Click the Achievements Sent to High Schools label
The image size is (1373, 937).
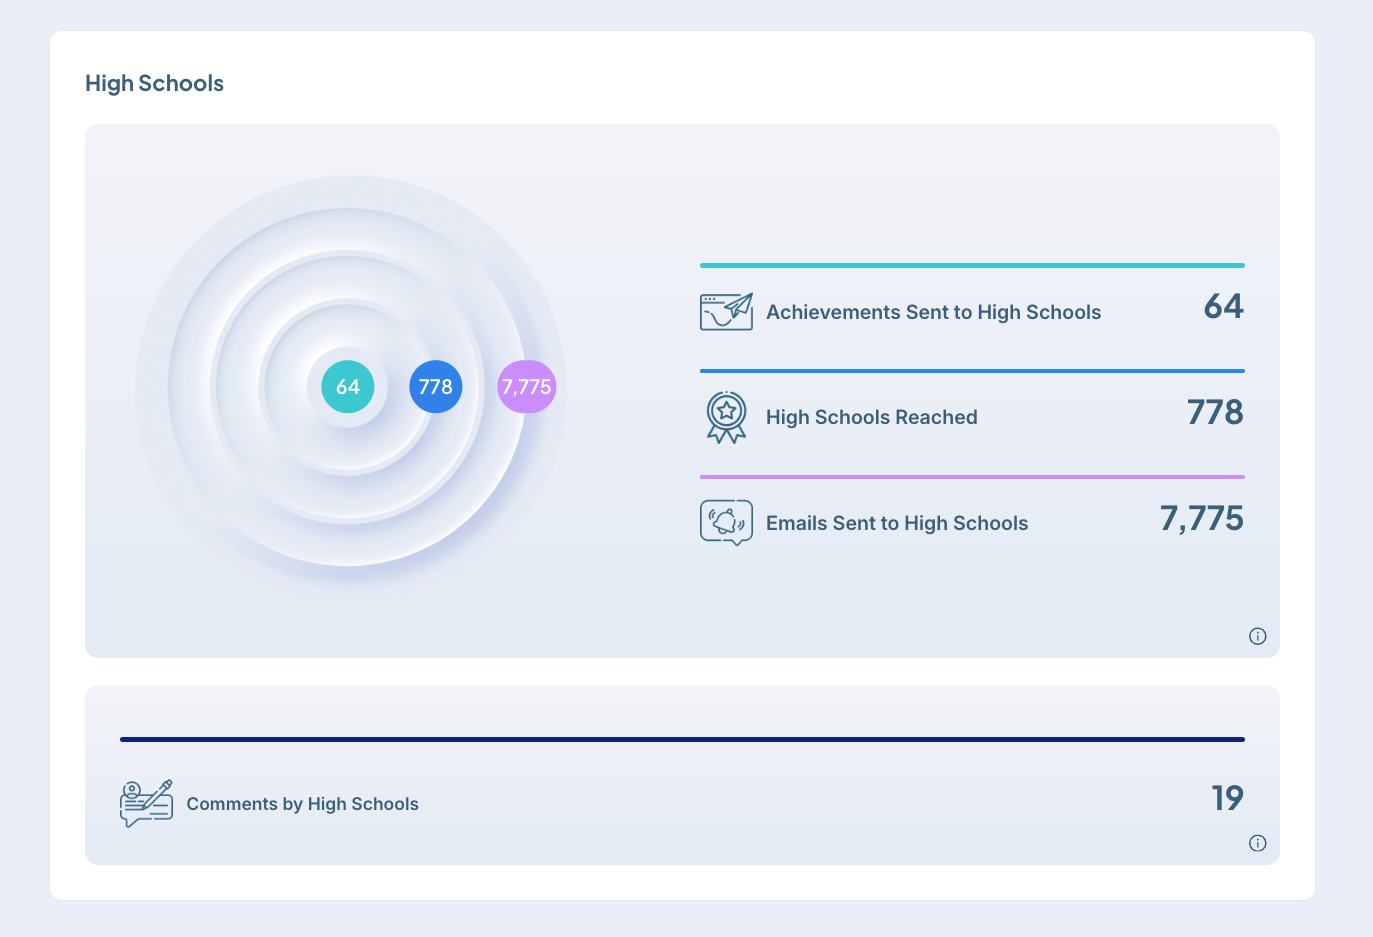pos(933,313)
